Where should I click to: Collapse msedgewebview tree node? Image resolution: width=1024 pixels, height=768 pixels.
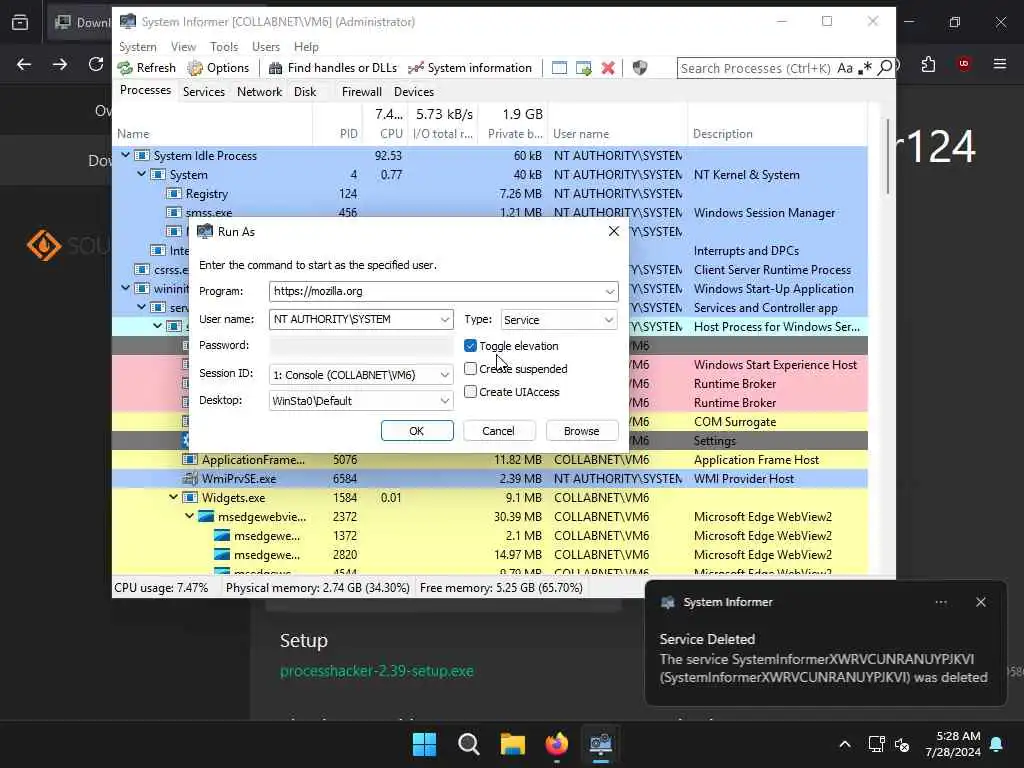[189, 516]
